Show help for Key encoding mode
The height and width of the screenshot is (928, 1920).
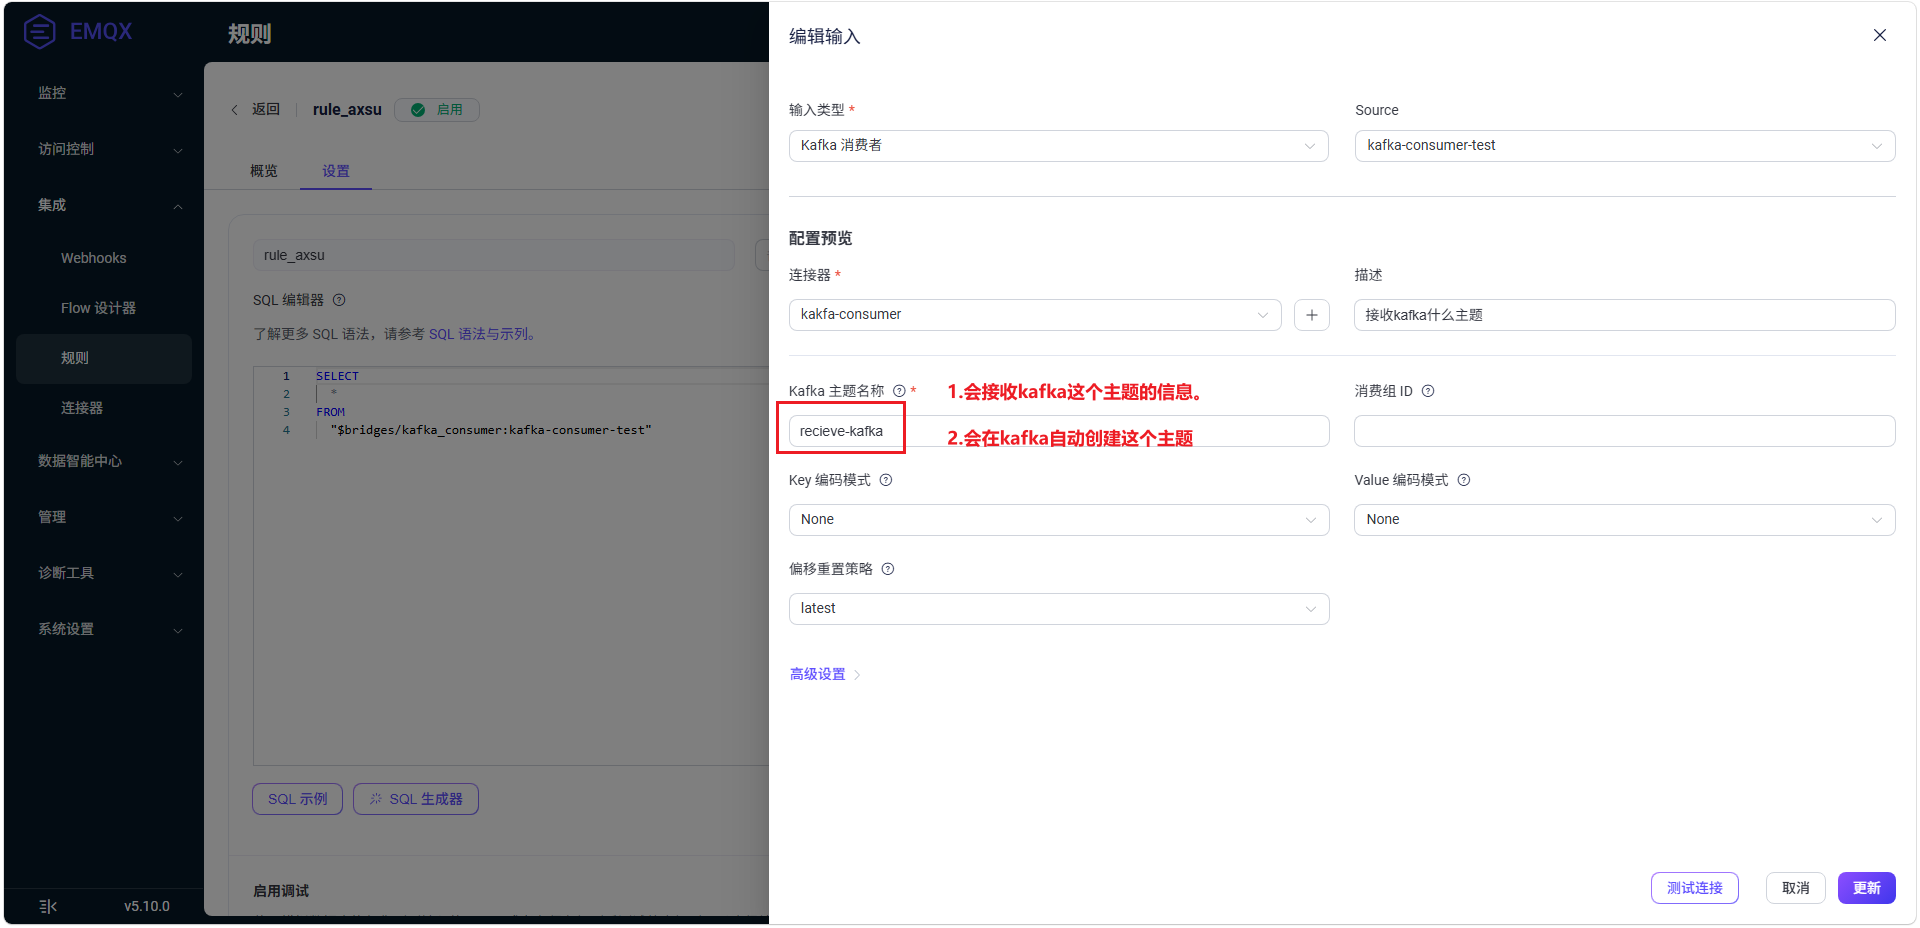coord(886,480)
